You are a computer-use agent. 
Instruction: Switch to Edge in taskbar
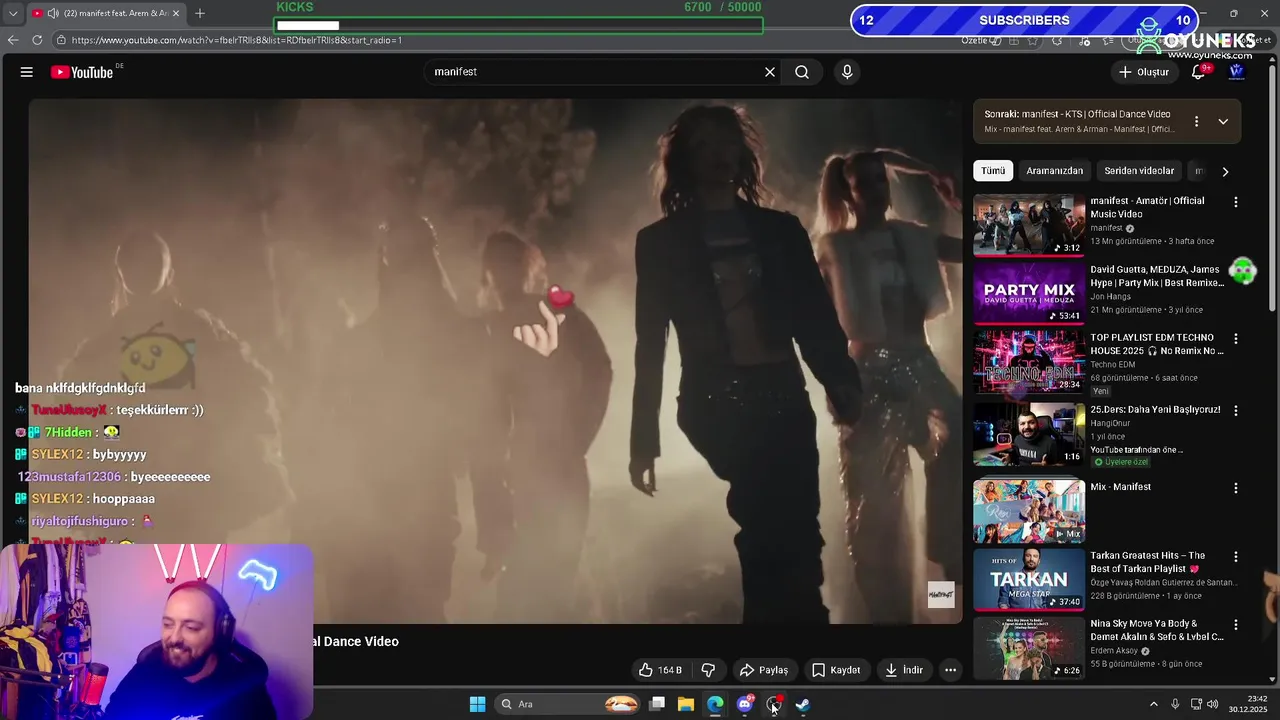point(715,704)
